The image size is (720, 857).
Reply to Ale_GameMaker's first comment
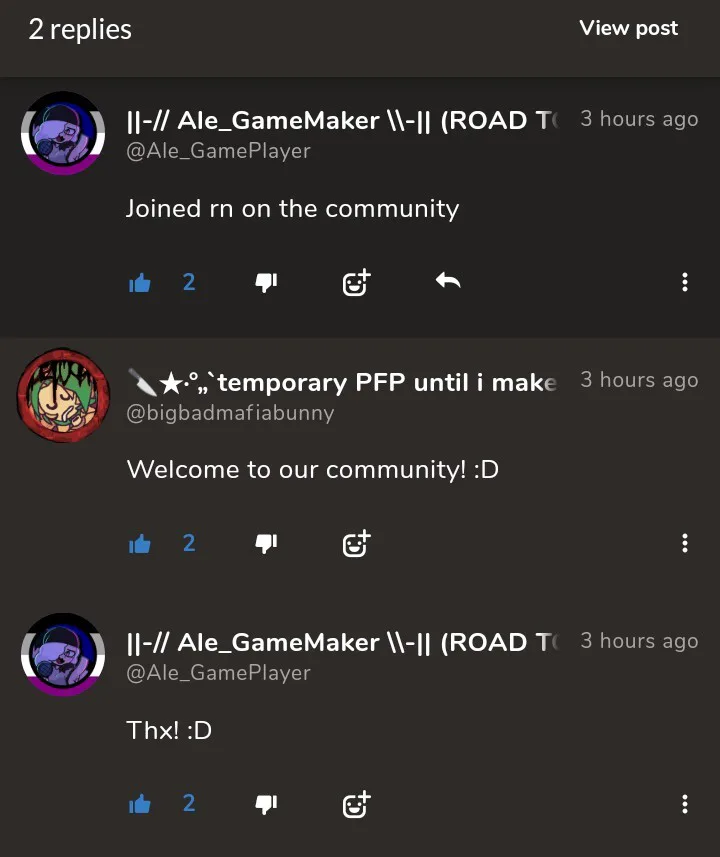[448, 281]
